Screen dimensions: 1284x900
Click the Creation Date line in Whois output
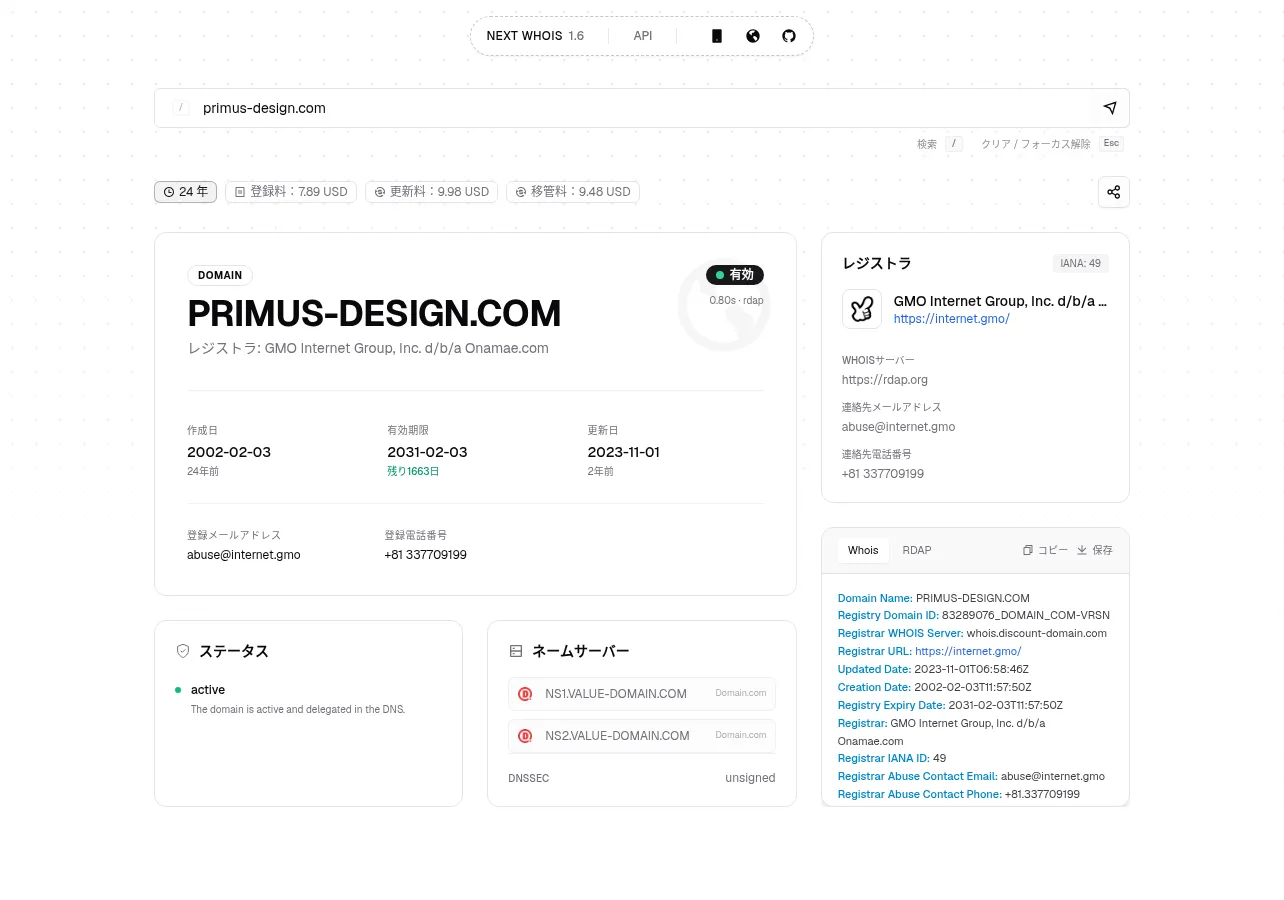click(935, 687)
